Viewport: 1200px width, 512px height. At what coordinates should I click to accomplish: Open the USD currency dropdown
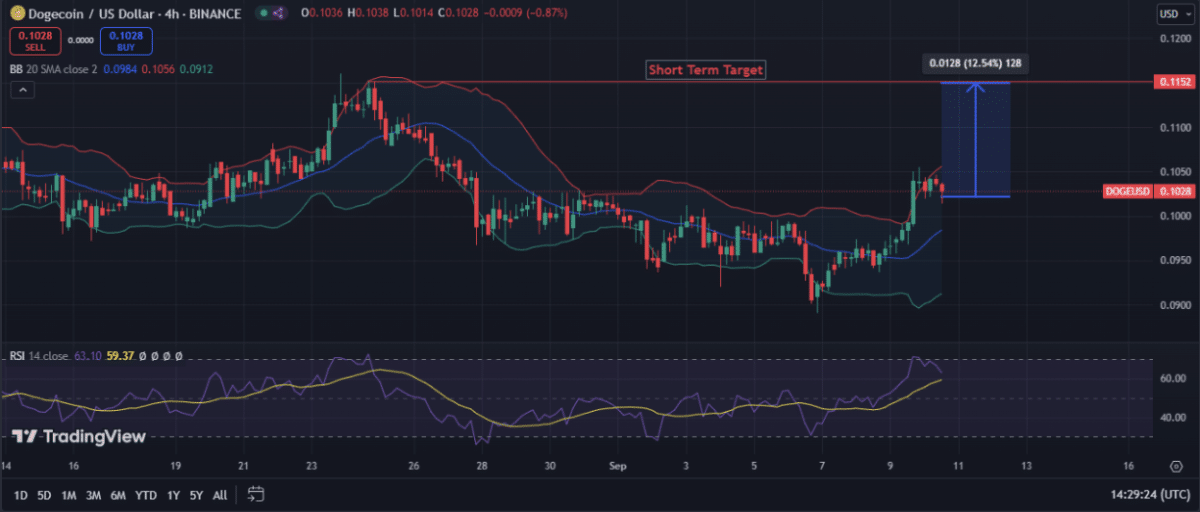pyautogui.click(x=1169, y=14)
